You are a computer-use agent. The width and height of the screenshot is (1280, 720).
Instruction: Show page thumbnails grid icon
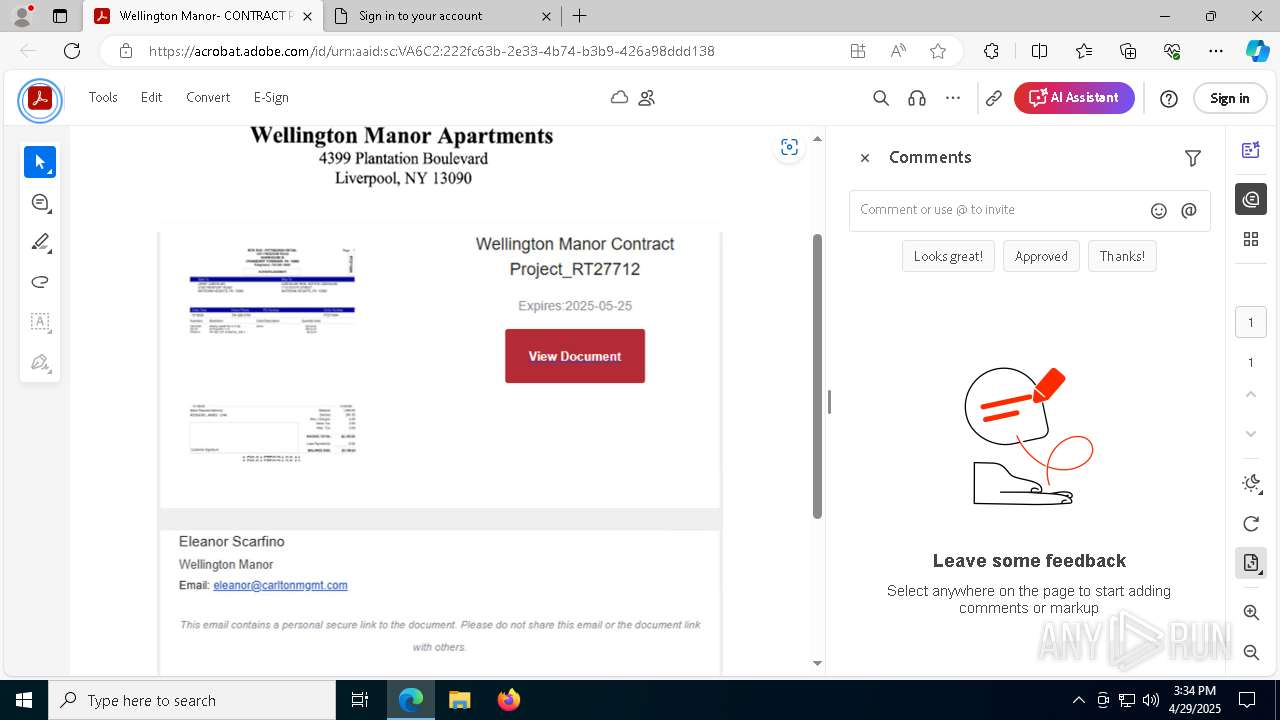[1251, 239]
